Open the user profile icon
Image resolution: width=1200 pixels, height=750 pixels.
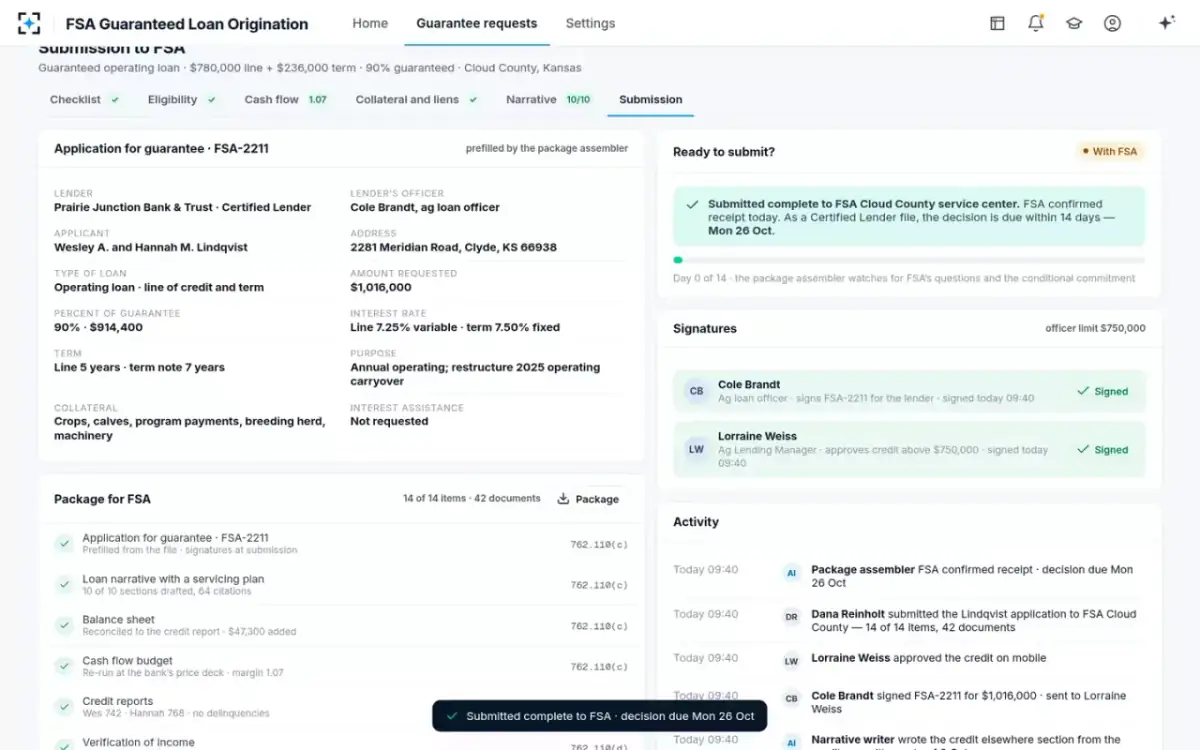pos(1112,23)
